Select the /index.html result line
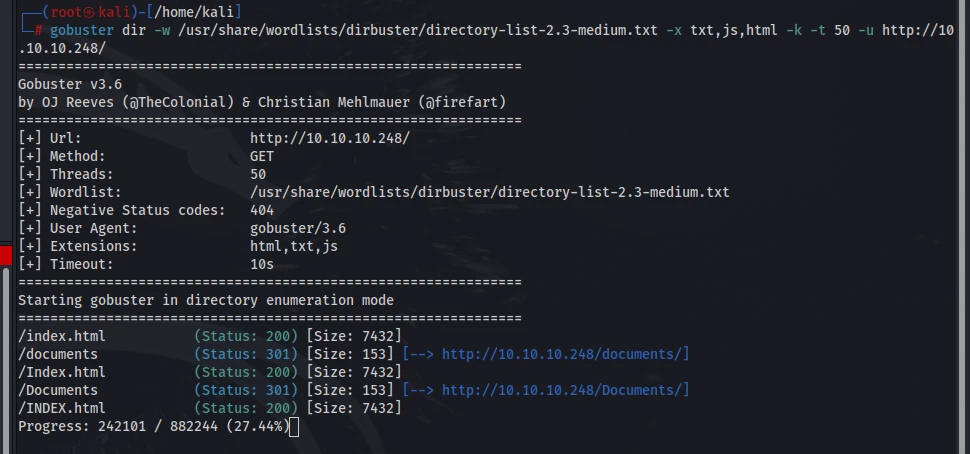This screenshot has width=970, height=454. pos(210,336)
